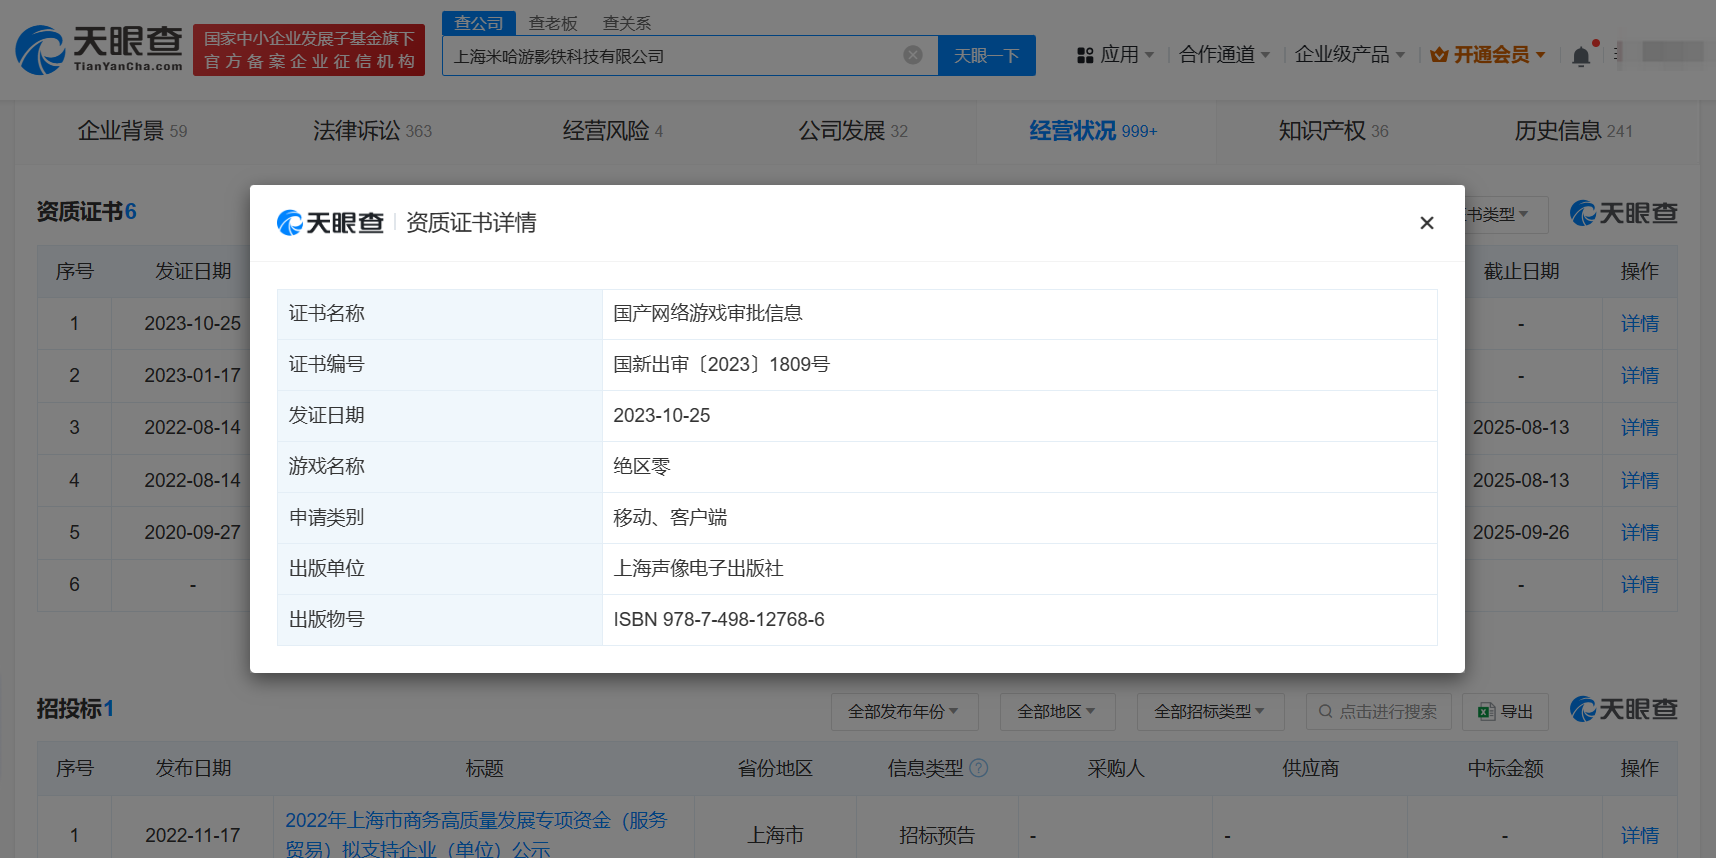Viewport: 1716px width, 858px height.
Task: Open the 开通会员 dropdown
Action: click(1488, 55)
